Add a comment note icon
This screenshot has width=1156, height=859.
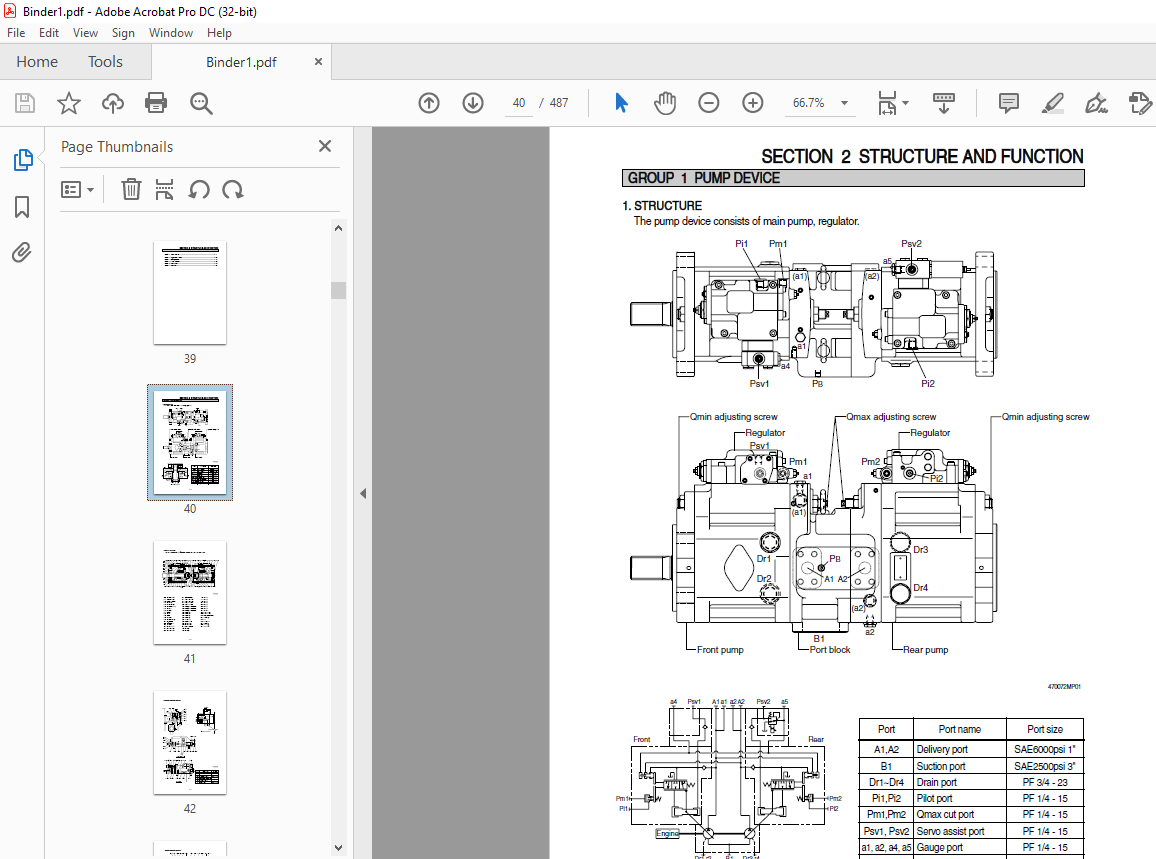pos(1009,103)
